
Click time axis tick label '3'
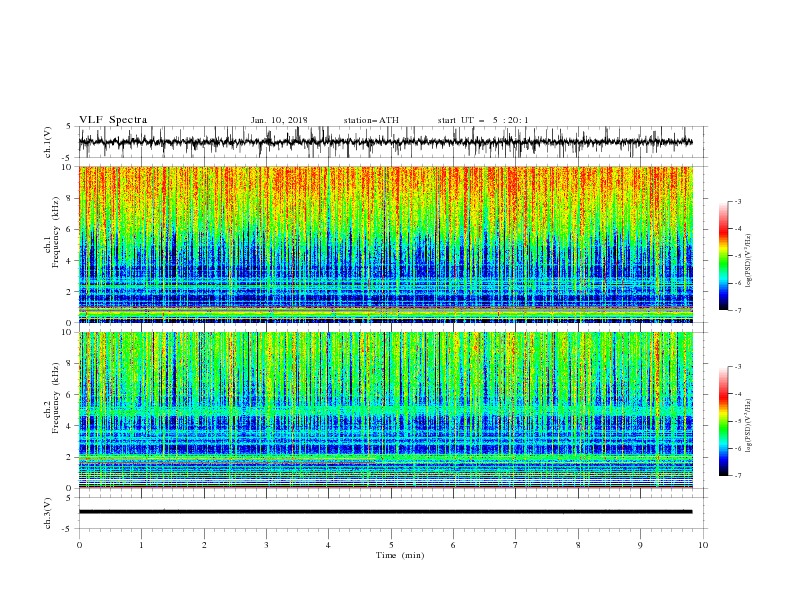click(266, 545)
